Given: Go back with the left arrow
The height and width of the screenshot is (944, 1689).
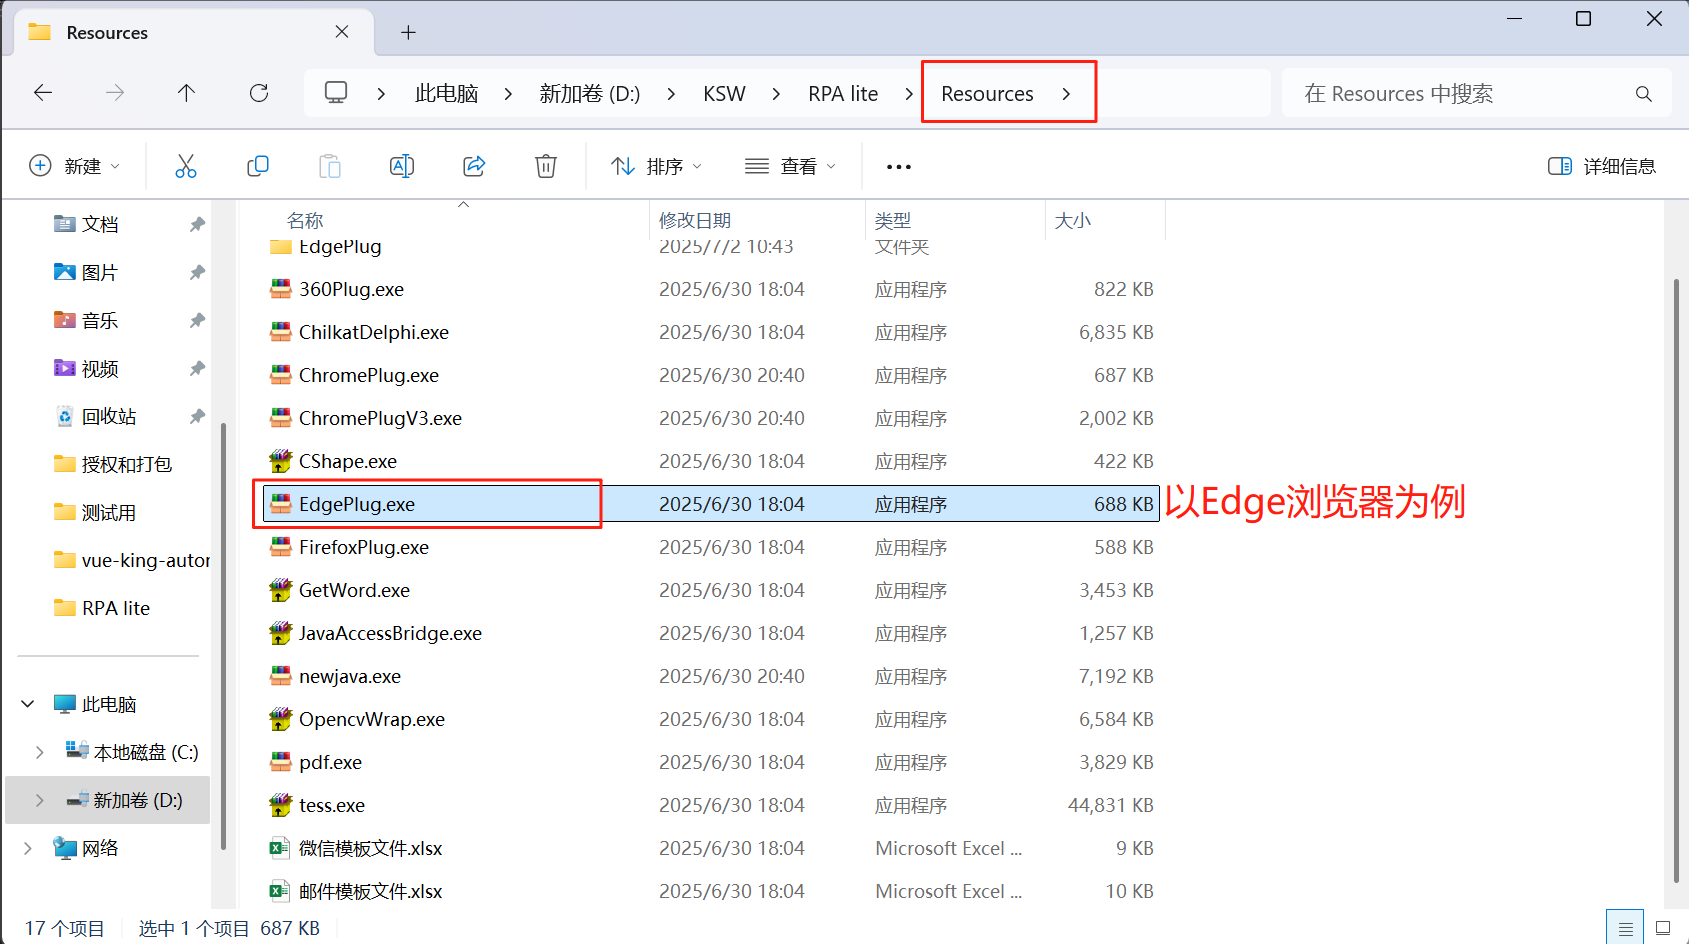Looking at the screenshot, I should click(x=43, y=93).
